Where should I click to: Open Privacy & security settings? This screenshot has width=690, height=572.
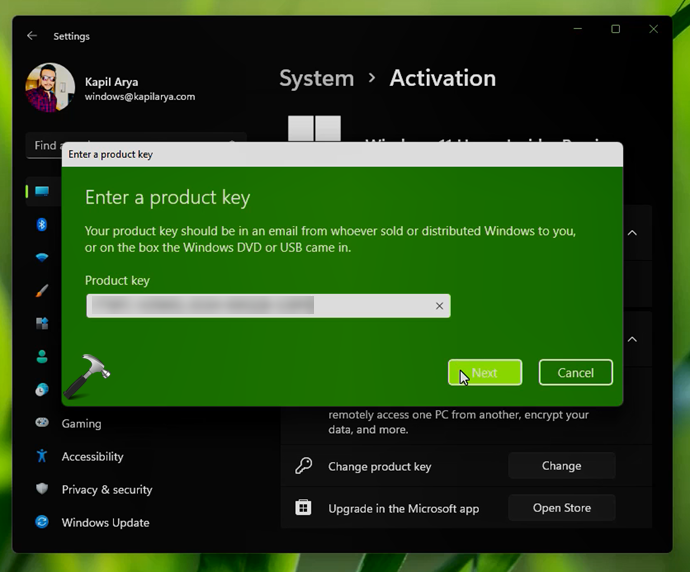[x=106, y=490]
